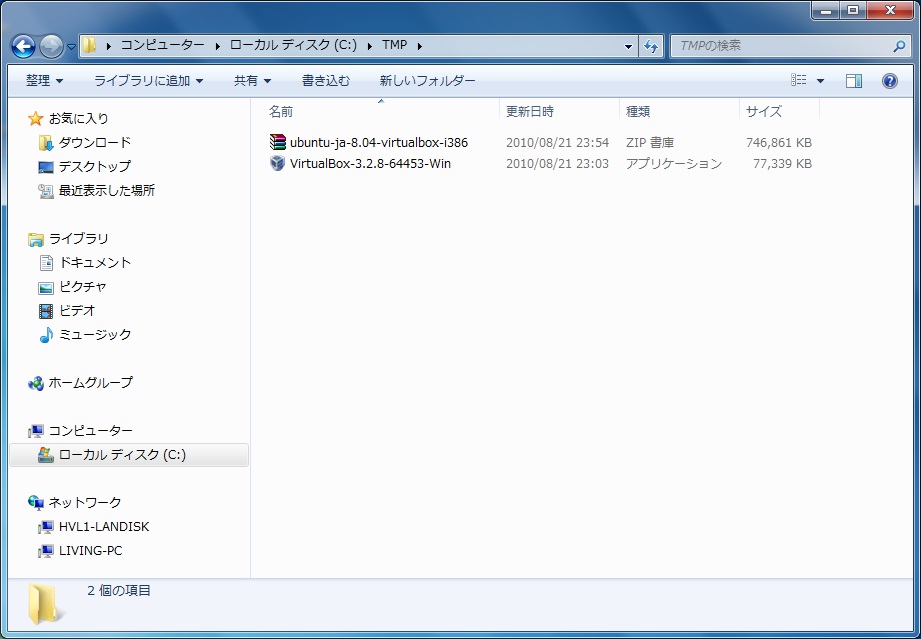Select the ubuntu-ja-8.04-virtualbox-i386 file
The image size is (921, 639).
click(379, 143)
